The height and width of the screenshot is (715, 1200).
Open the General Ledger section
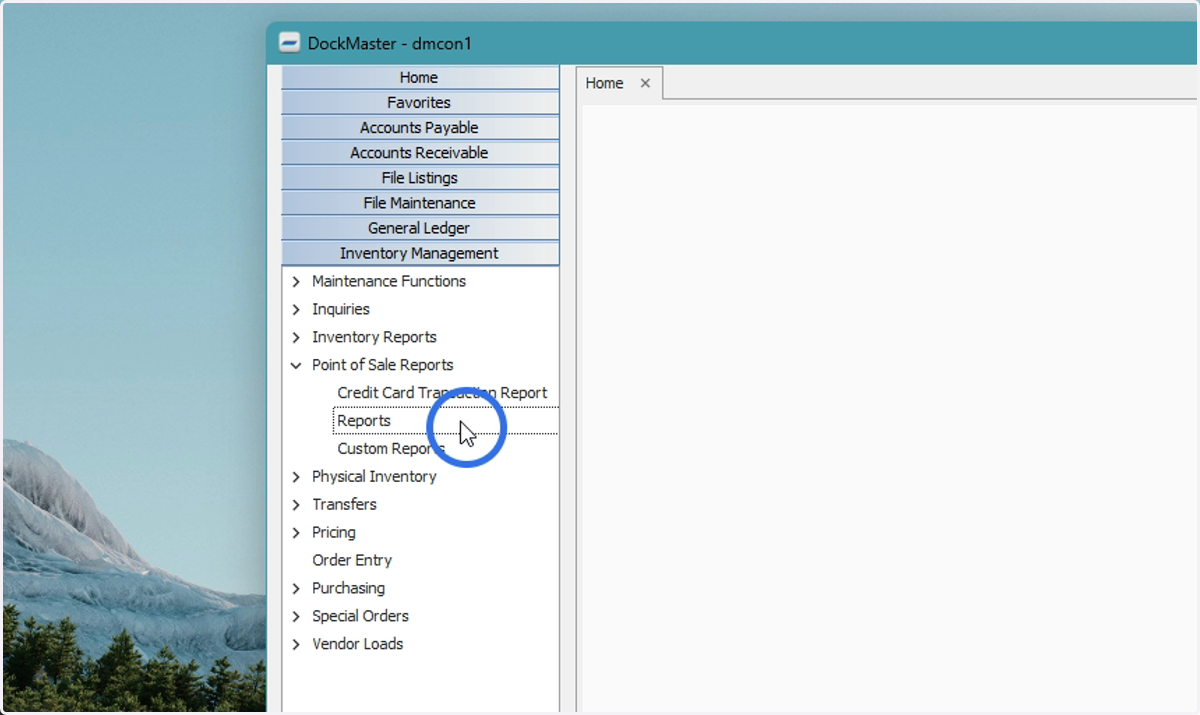click(420, 227)
